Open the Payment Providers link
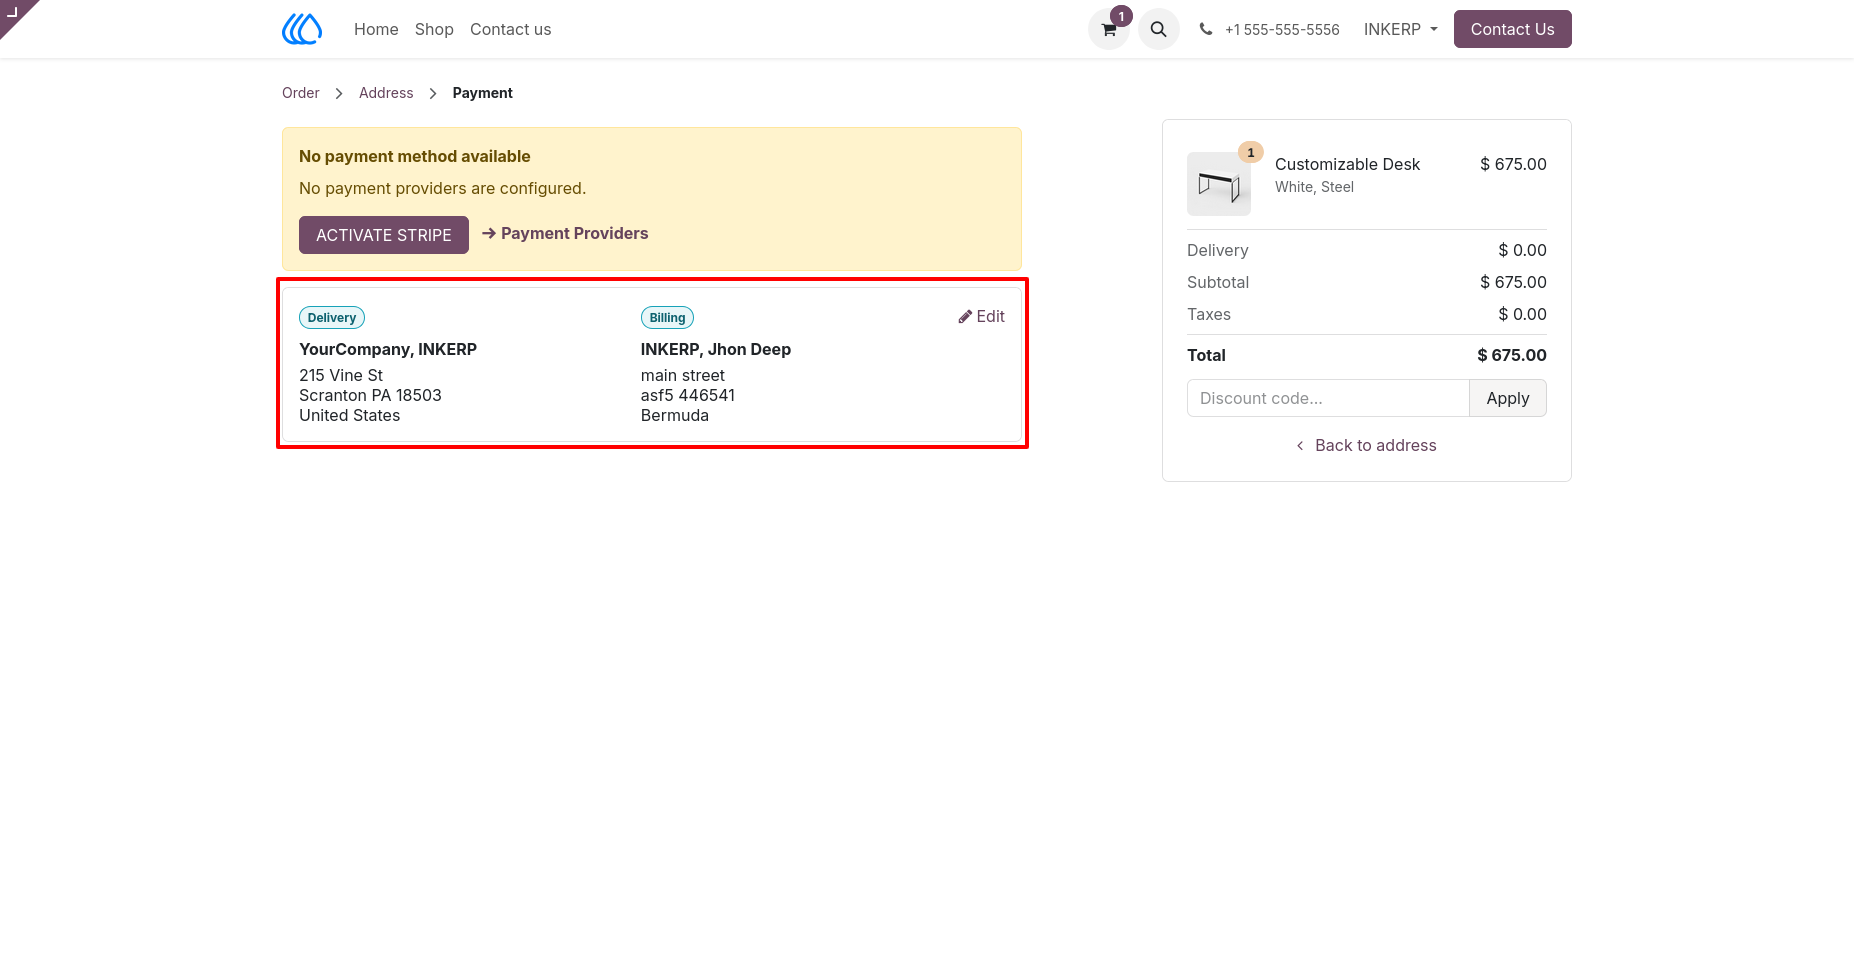Screen dimensions: 1854x968 565,233
